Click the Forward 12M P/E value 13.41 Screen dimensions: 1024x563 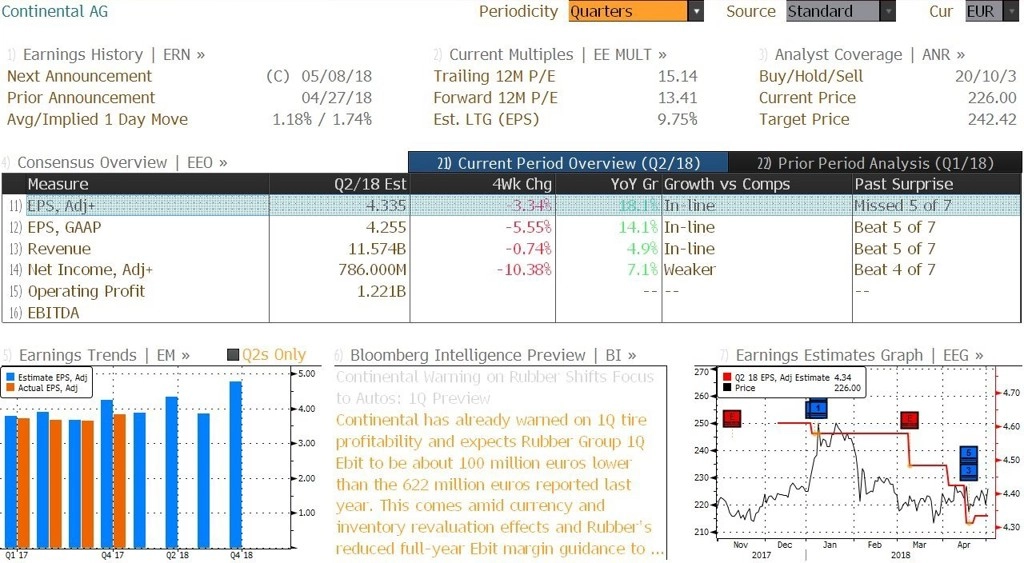678,98
